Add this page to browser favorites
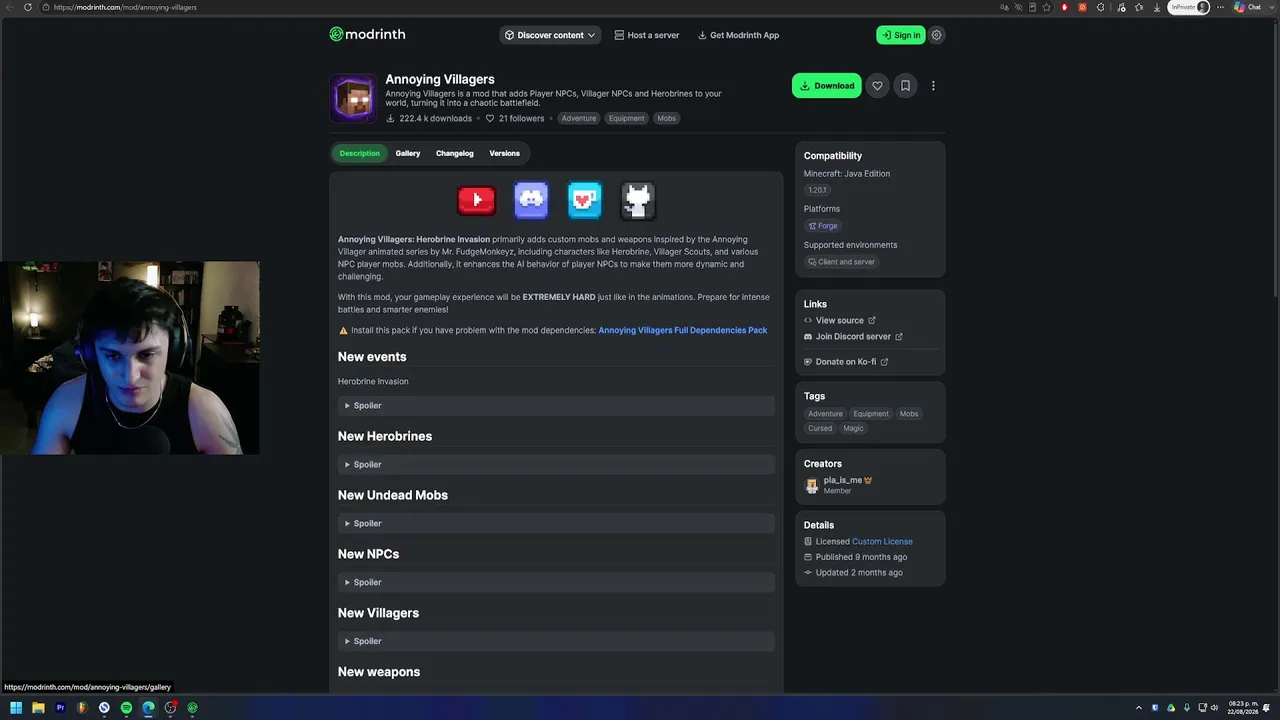The width and height of the screenshot is (1280, 720). point(1046,7)
